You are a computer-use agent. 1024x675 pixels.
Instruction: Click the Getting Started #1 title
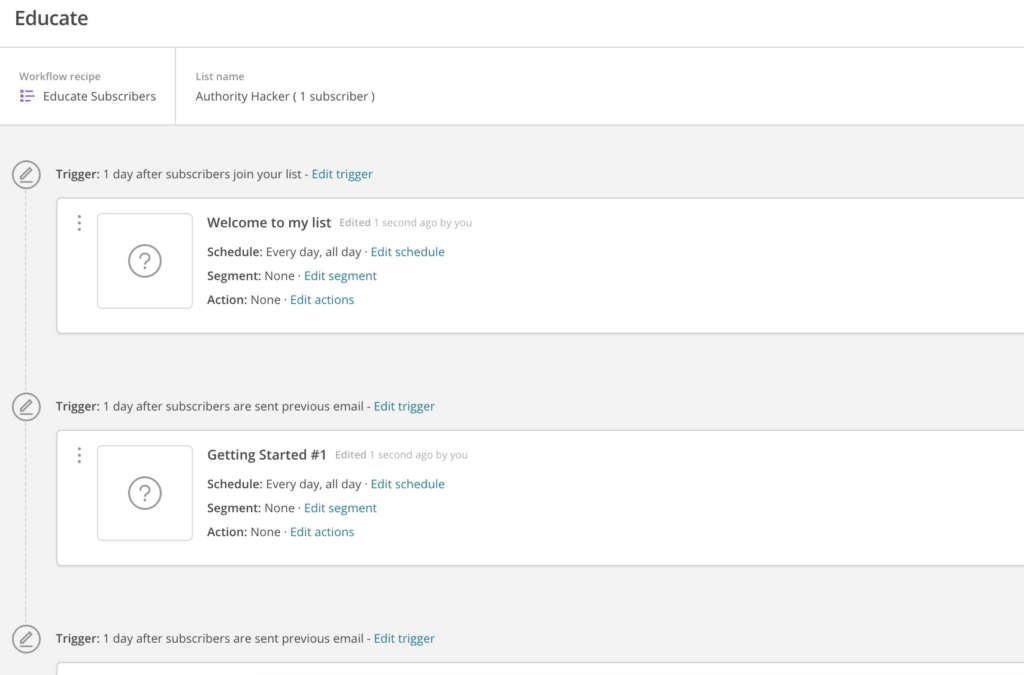266,455
